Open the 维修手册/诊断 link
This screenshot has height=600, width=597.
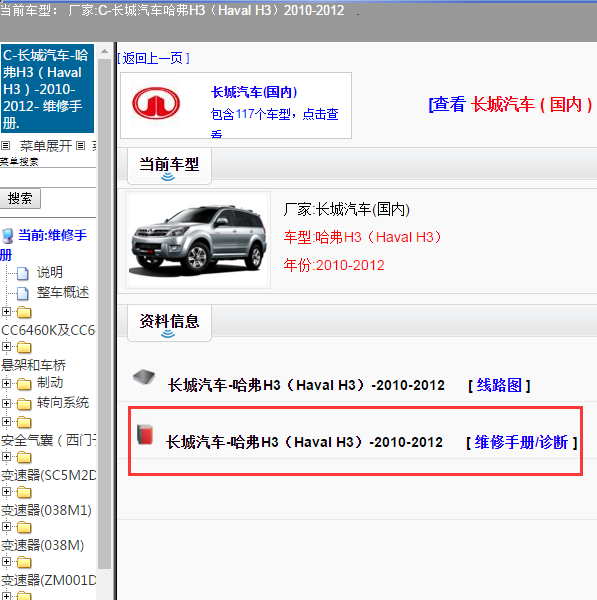pos(522,442)
